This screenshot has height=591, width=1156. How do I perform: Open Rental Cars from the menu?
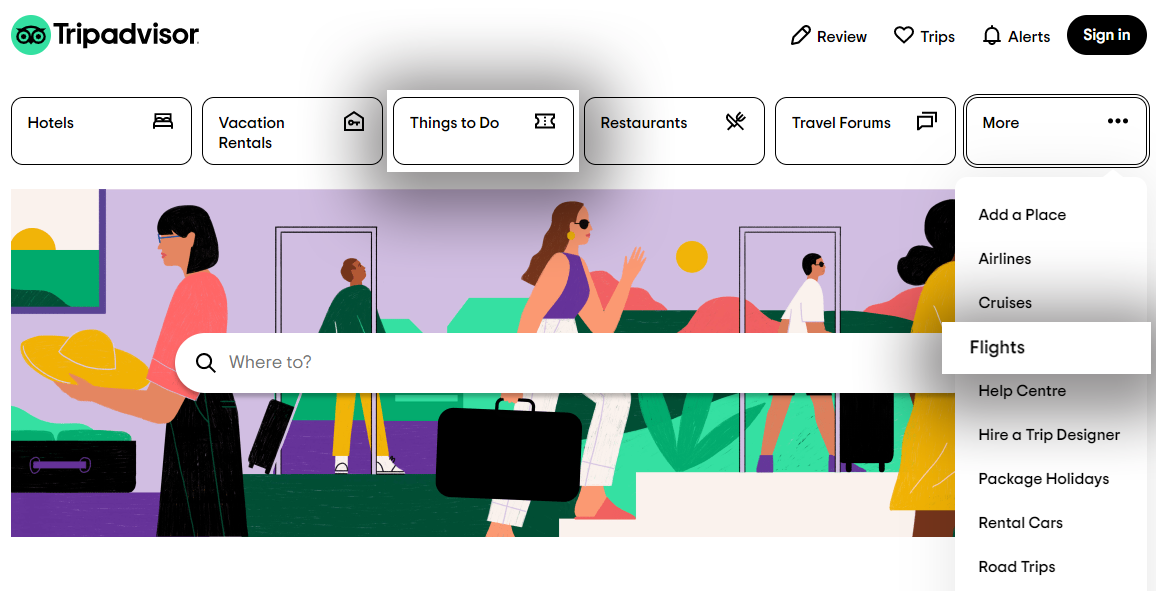pyautogui.click(x=1020, y=523)
